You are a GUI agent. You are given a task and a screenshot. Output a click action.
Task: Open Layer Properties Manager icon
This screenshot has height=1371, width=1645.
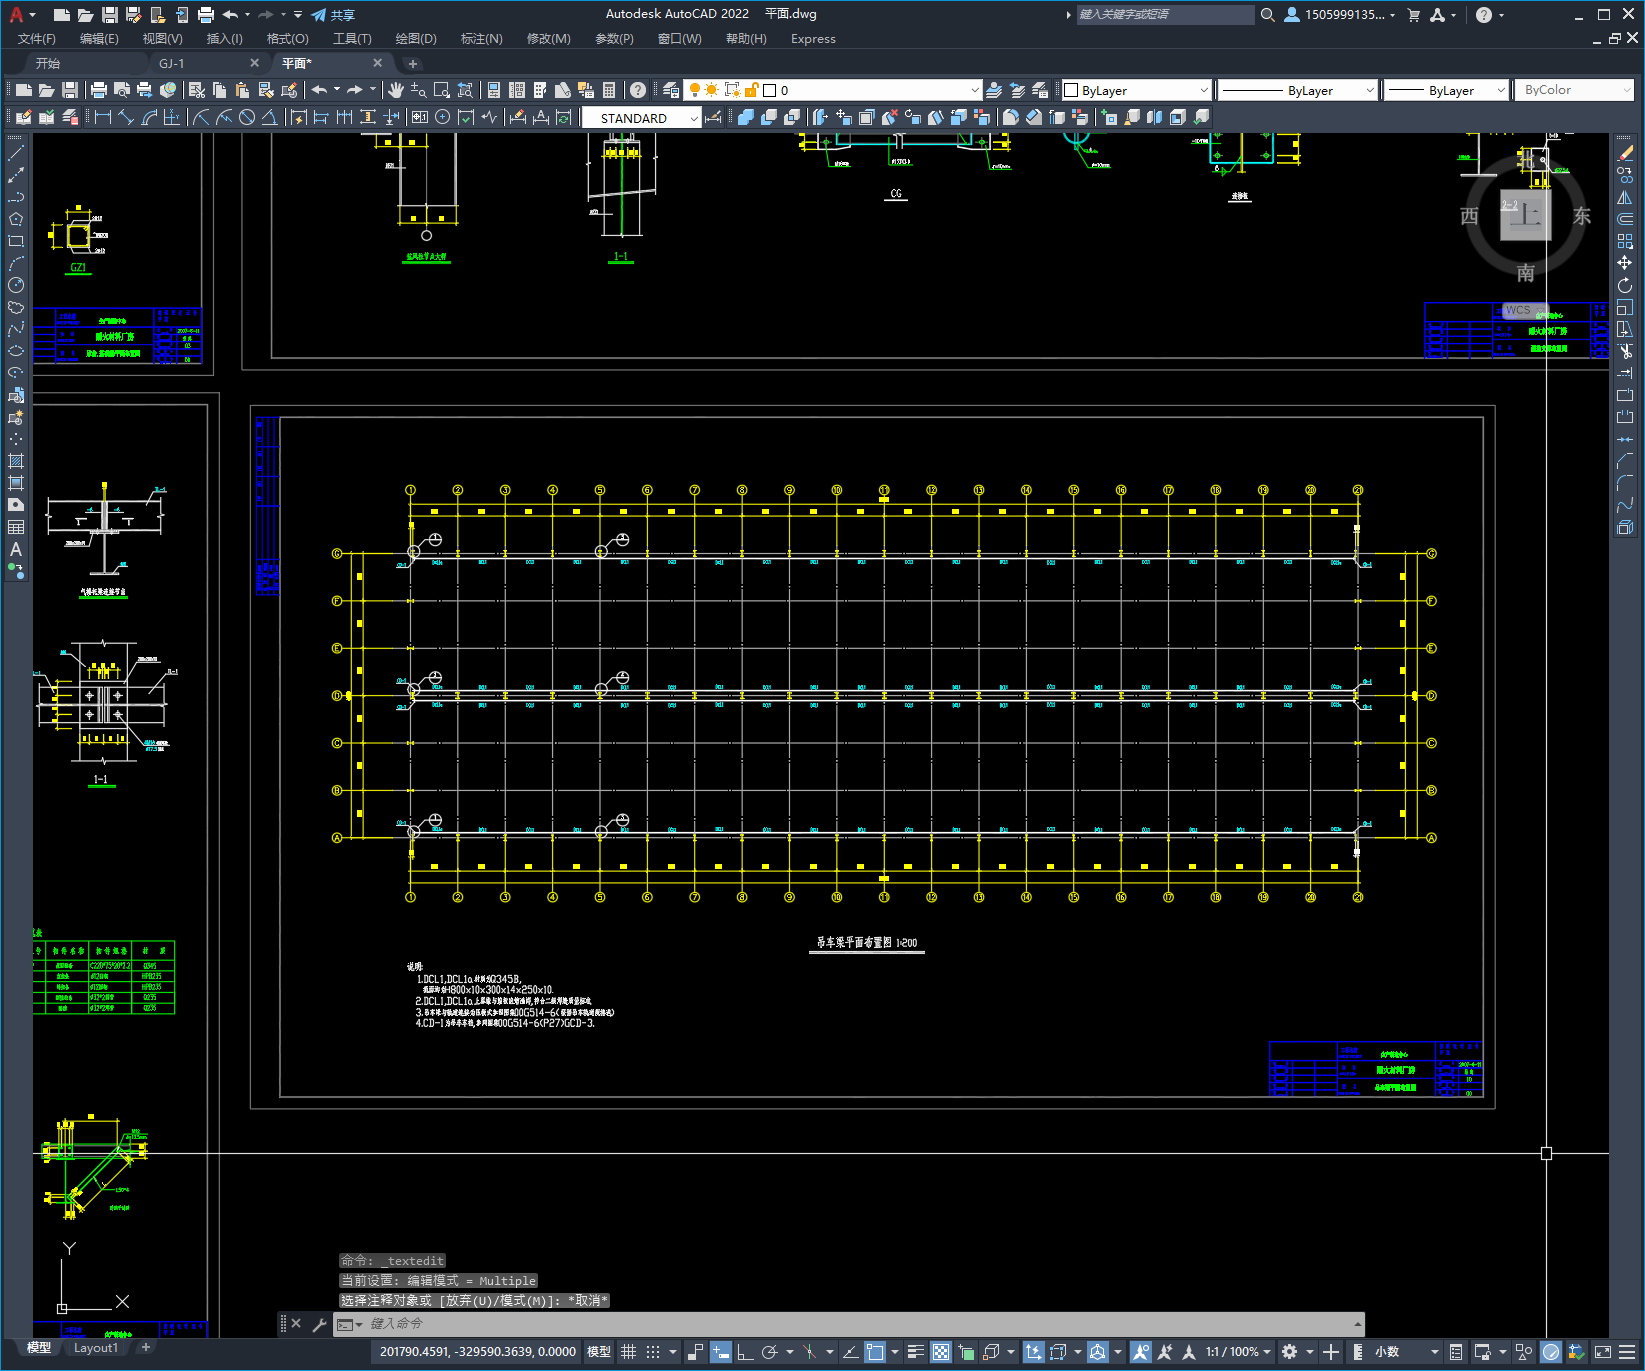pos(670,90)
